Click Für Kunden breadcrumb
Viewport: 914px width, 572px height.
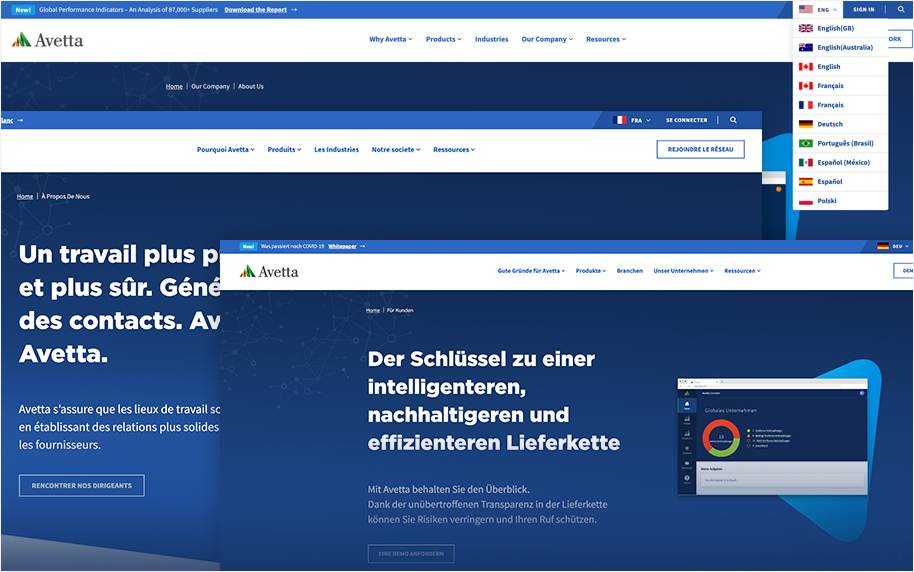pyautogui.click(x=400, y=310)
